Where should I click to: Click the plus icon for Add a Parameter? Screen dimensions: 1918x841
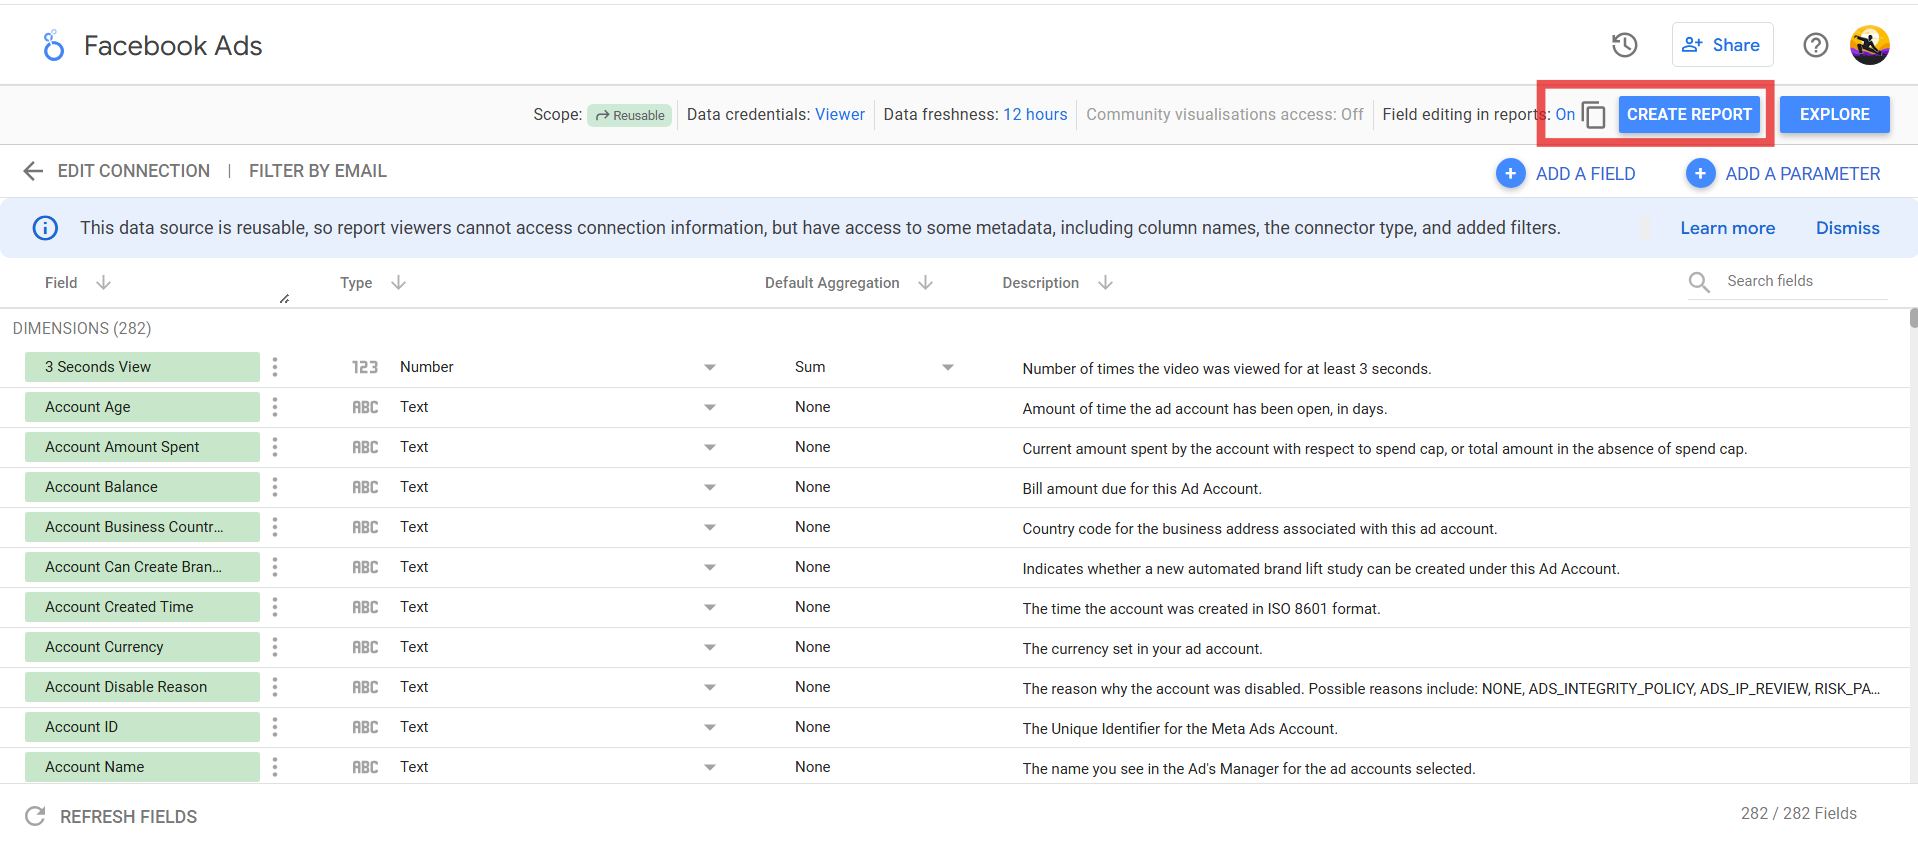click(1700, 173)
